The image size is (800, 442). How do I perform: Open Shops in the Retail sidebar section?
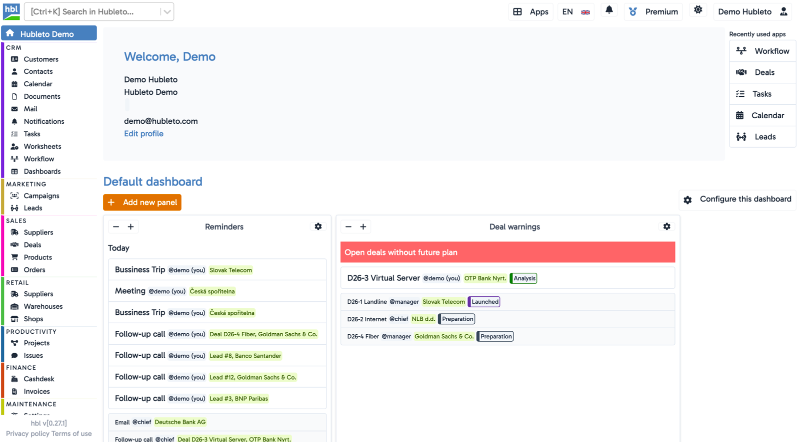coord(33,318)
